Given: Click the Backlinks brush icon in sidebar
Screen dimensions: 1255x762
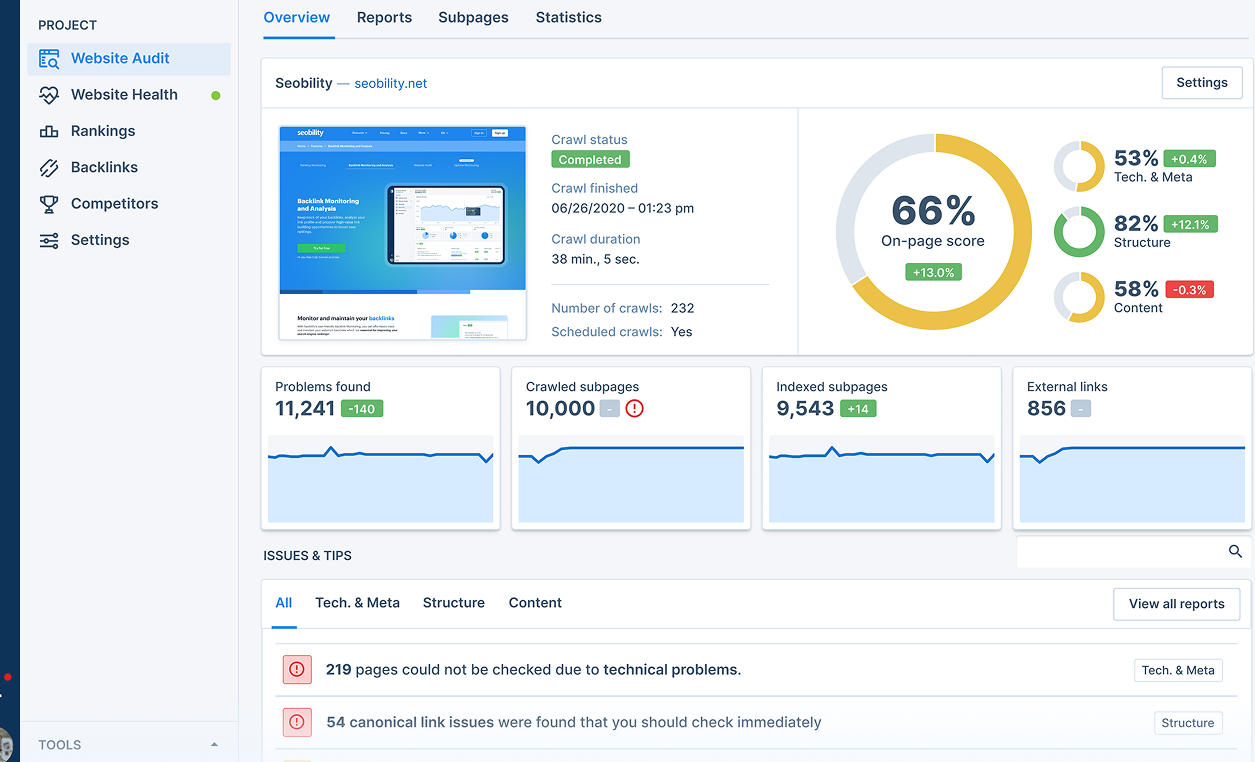Looking at the screenshot, I should point(48,167).
